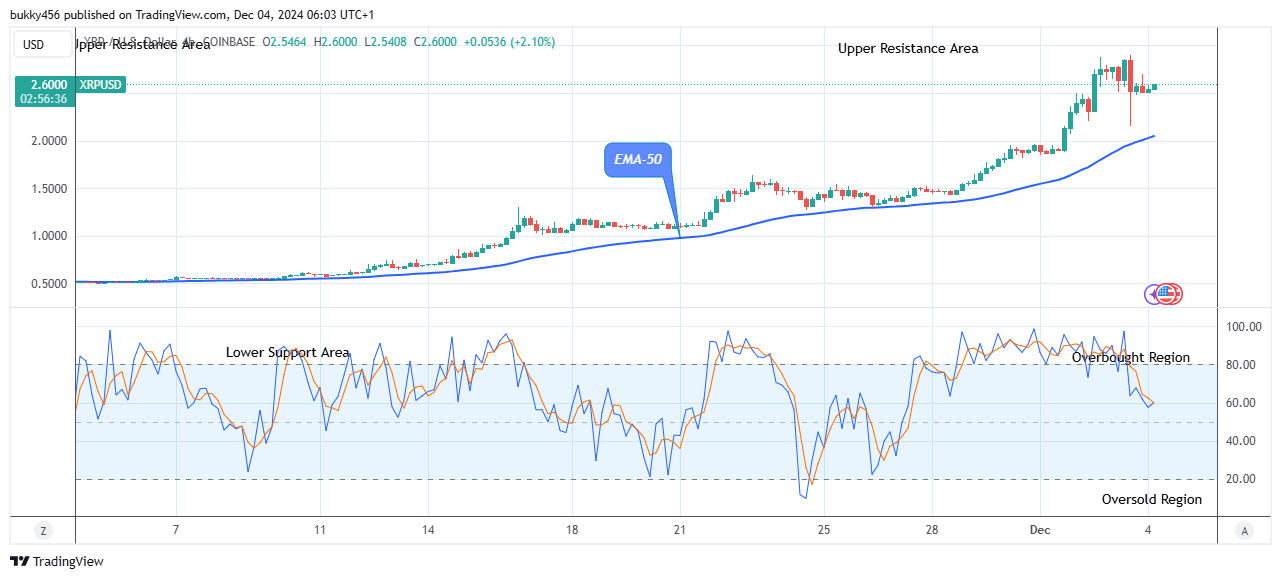Toggle the A auto-scale button

[x=1244, y=530]
